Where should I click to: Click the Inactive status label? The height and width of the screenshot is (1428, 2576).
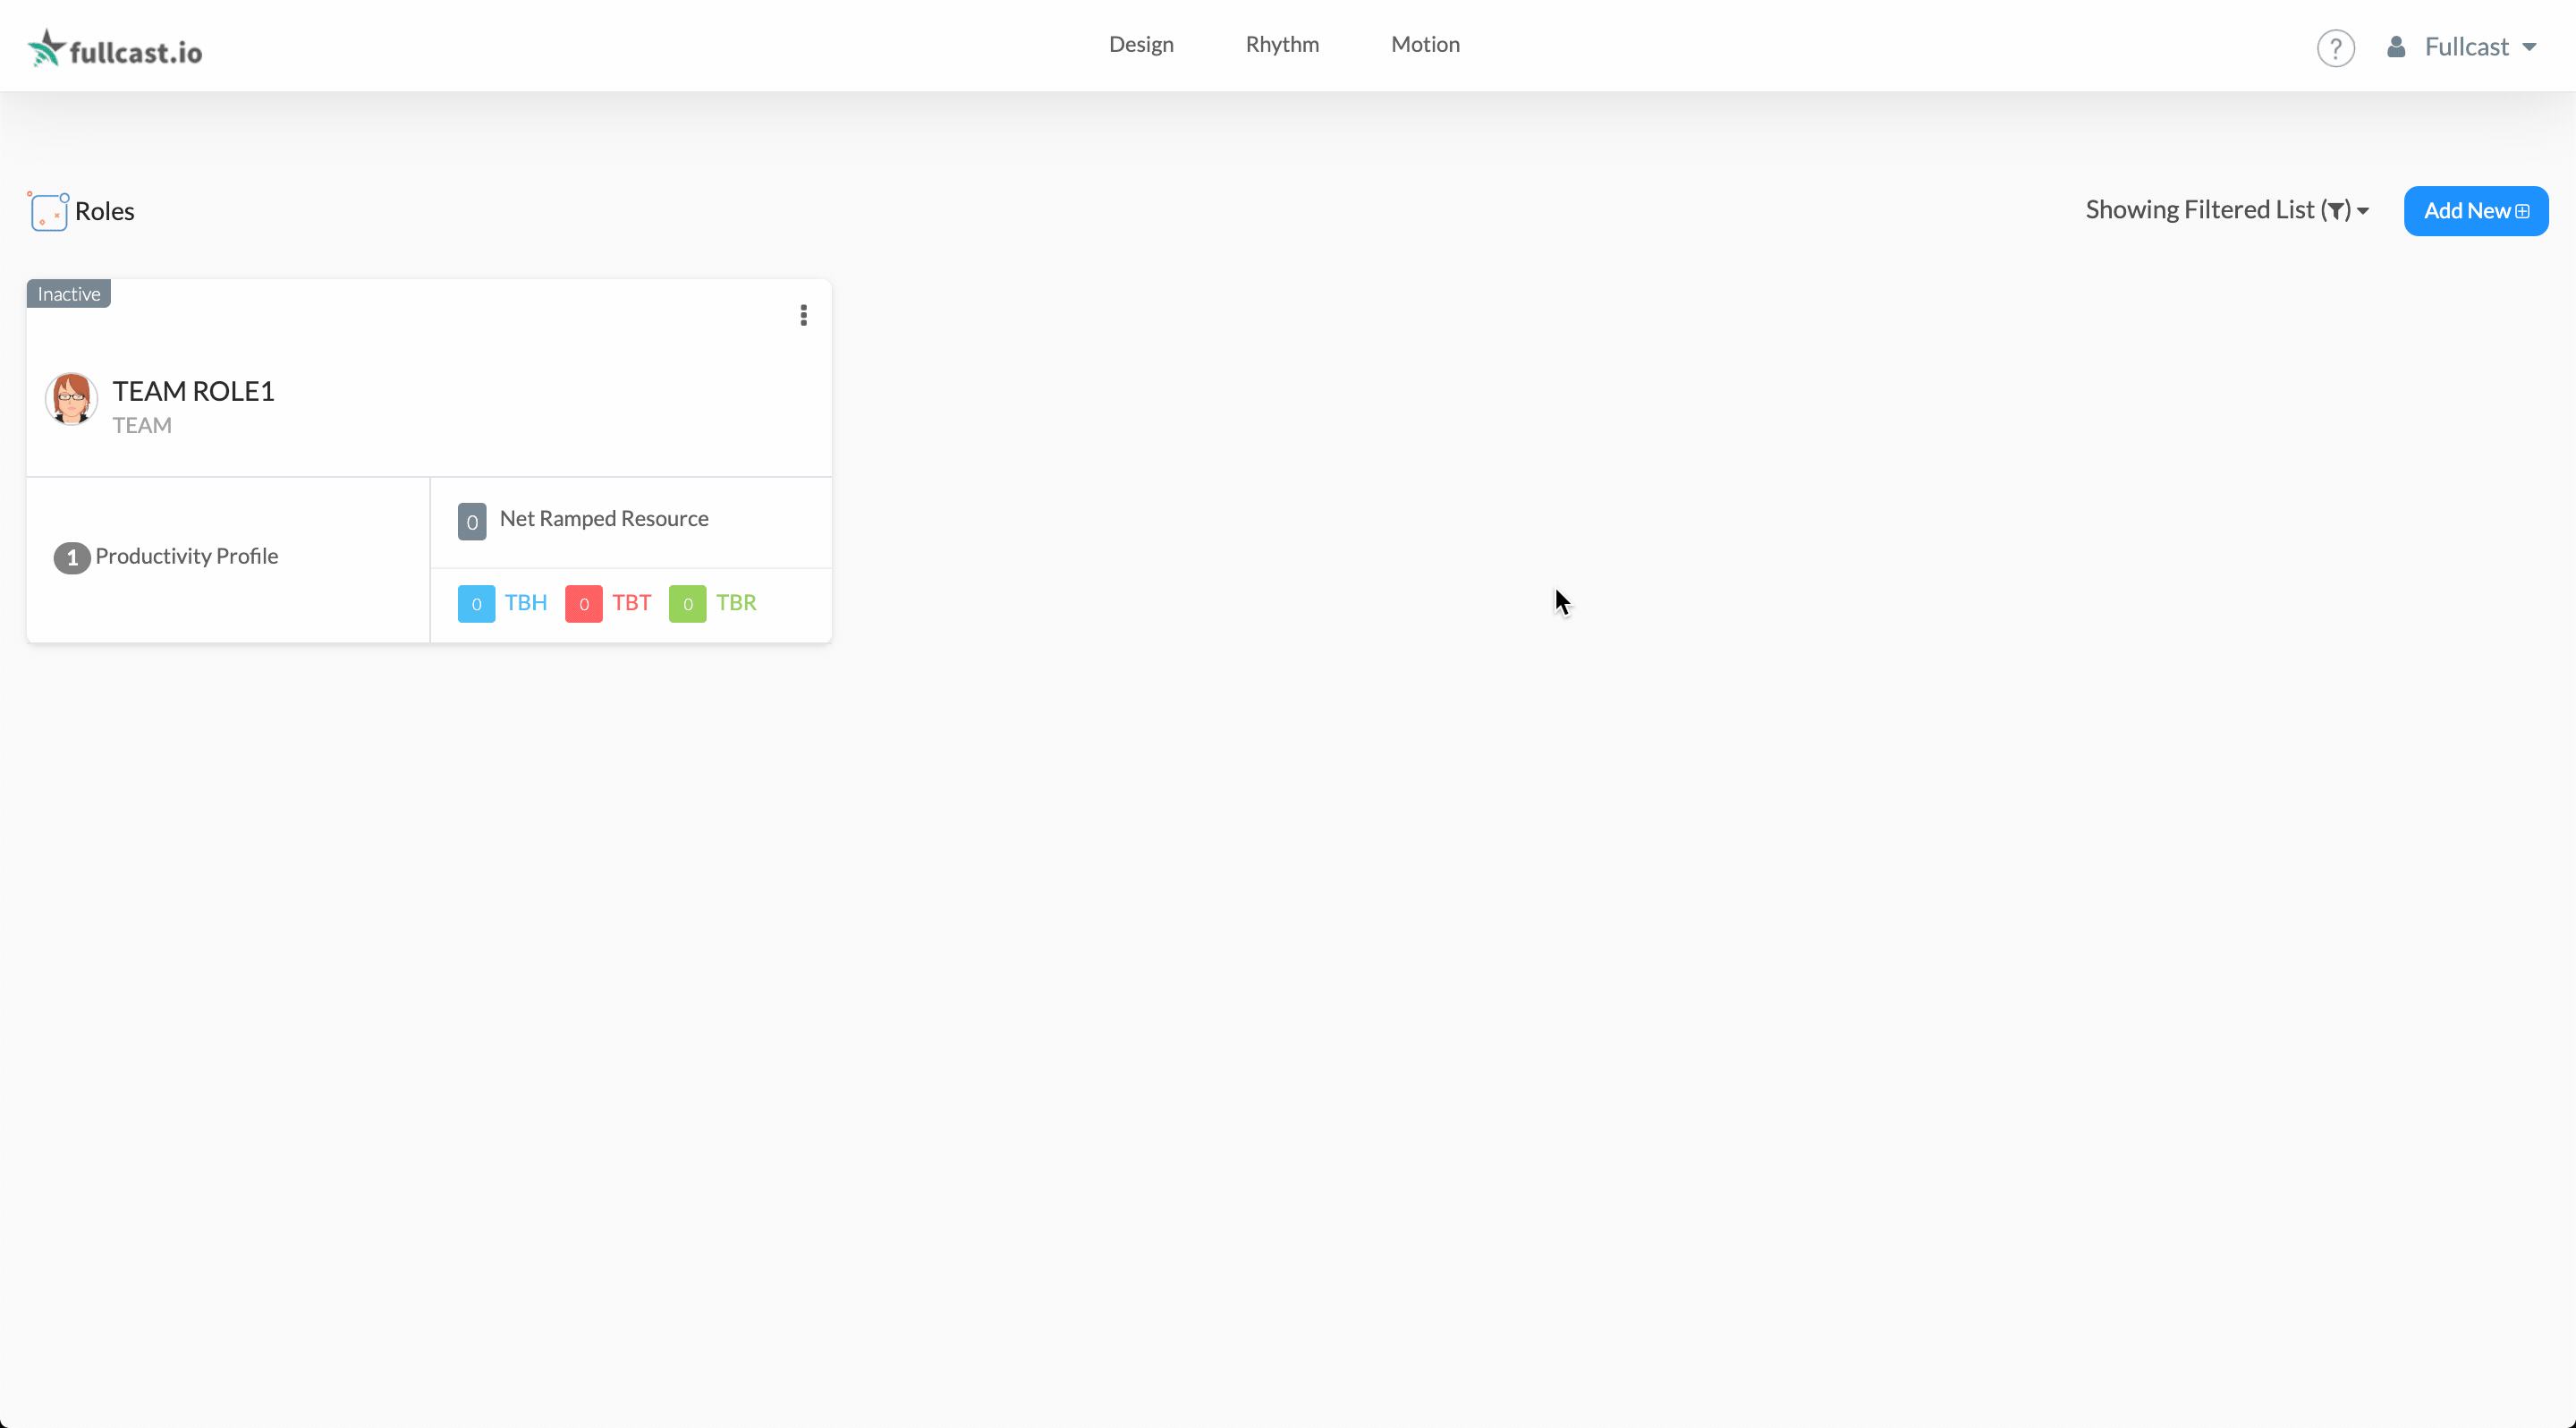click(69, 294)
